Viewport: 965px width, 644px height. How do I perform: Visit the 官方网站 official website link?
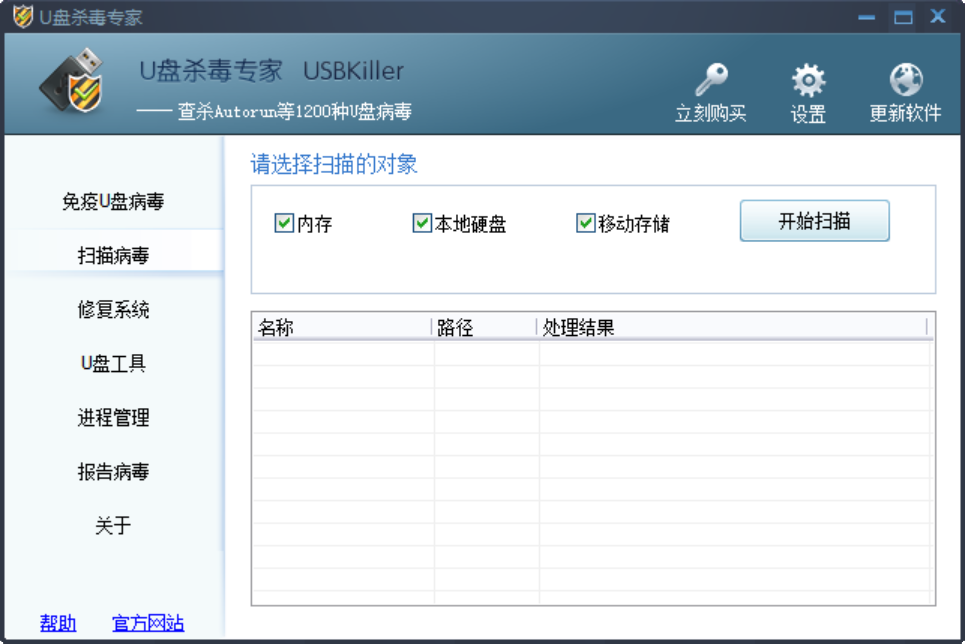tap(148, 623)
